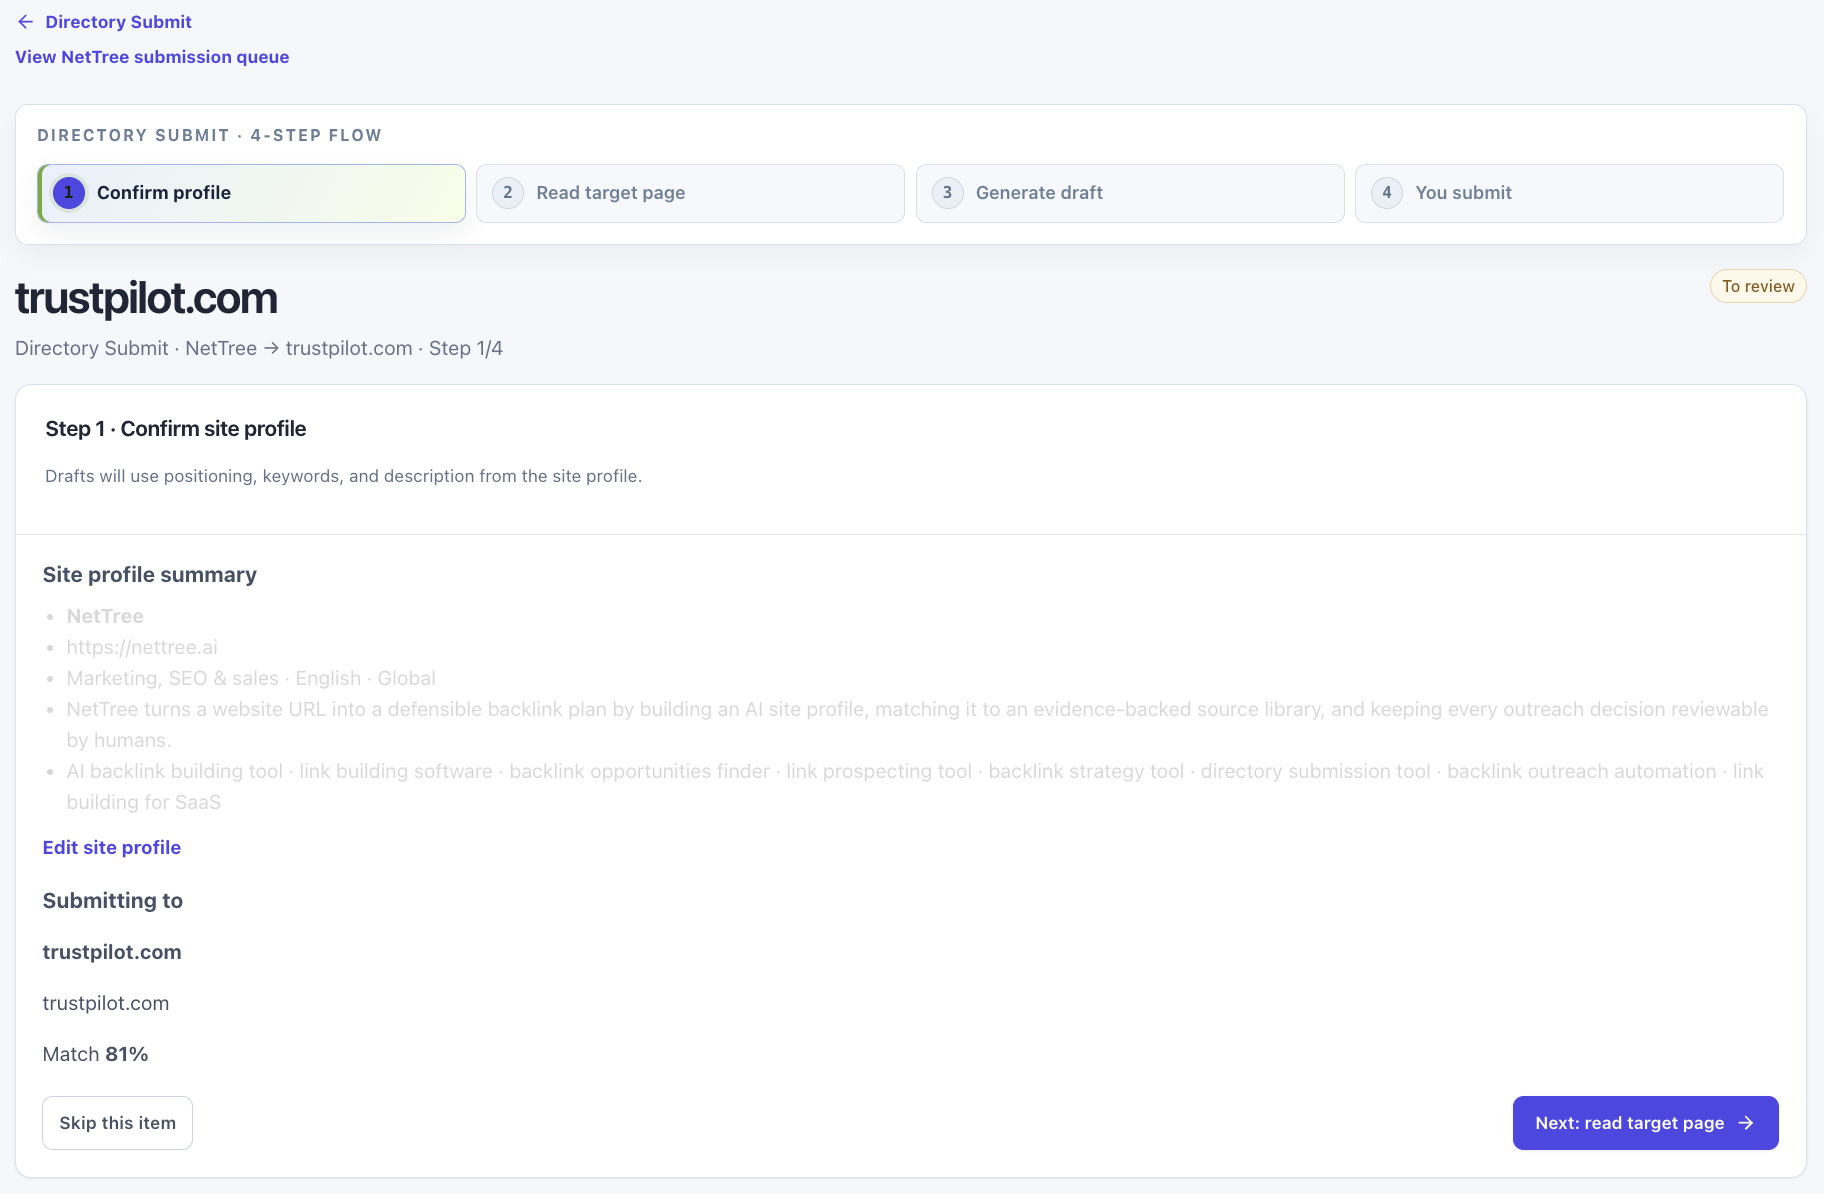Select the Confirm profile step
The width and height of the screenshot is (1824, 1194).
coord(251,193)
